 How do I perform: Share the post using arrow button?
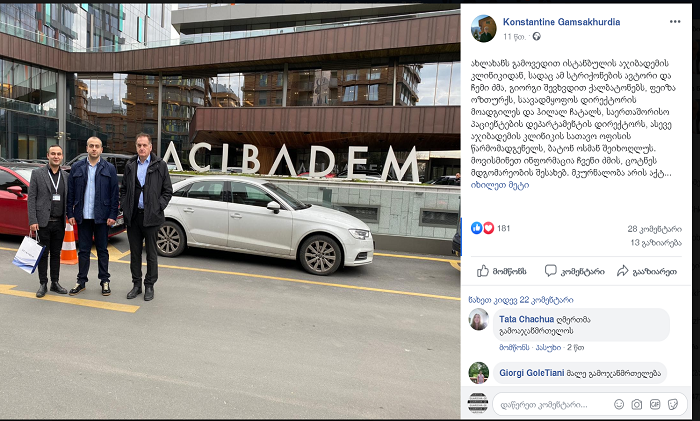click(x=646, y=271)
